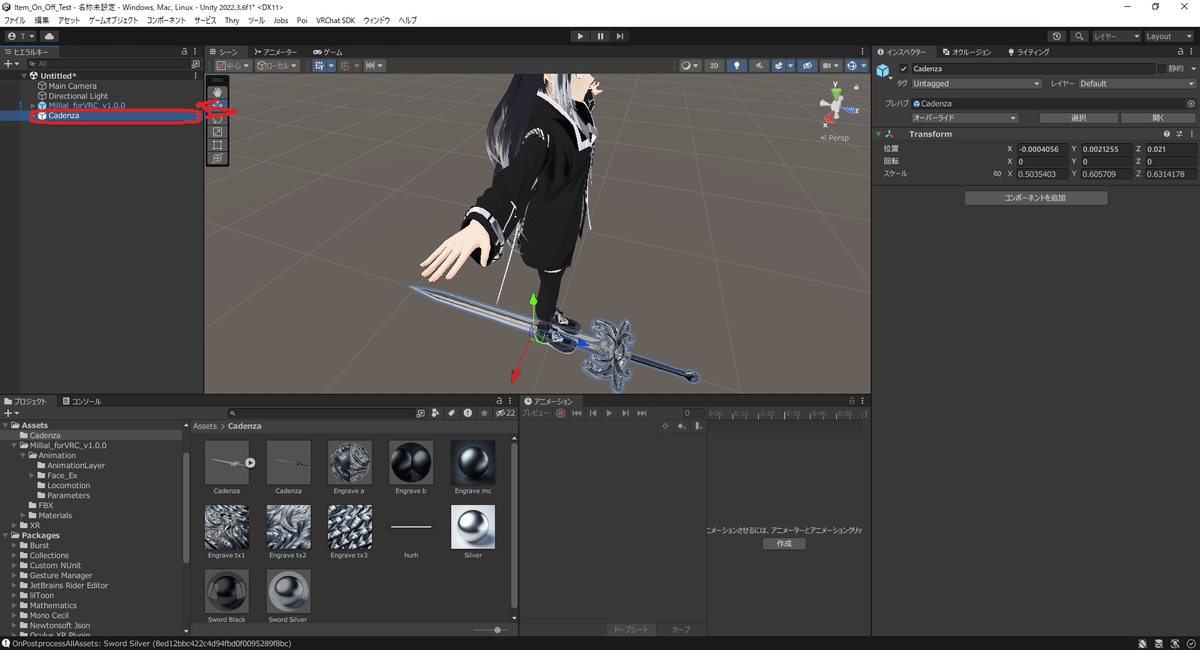
Task: Toggle scene audio speaker icon
Action: point(761,66)
